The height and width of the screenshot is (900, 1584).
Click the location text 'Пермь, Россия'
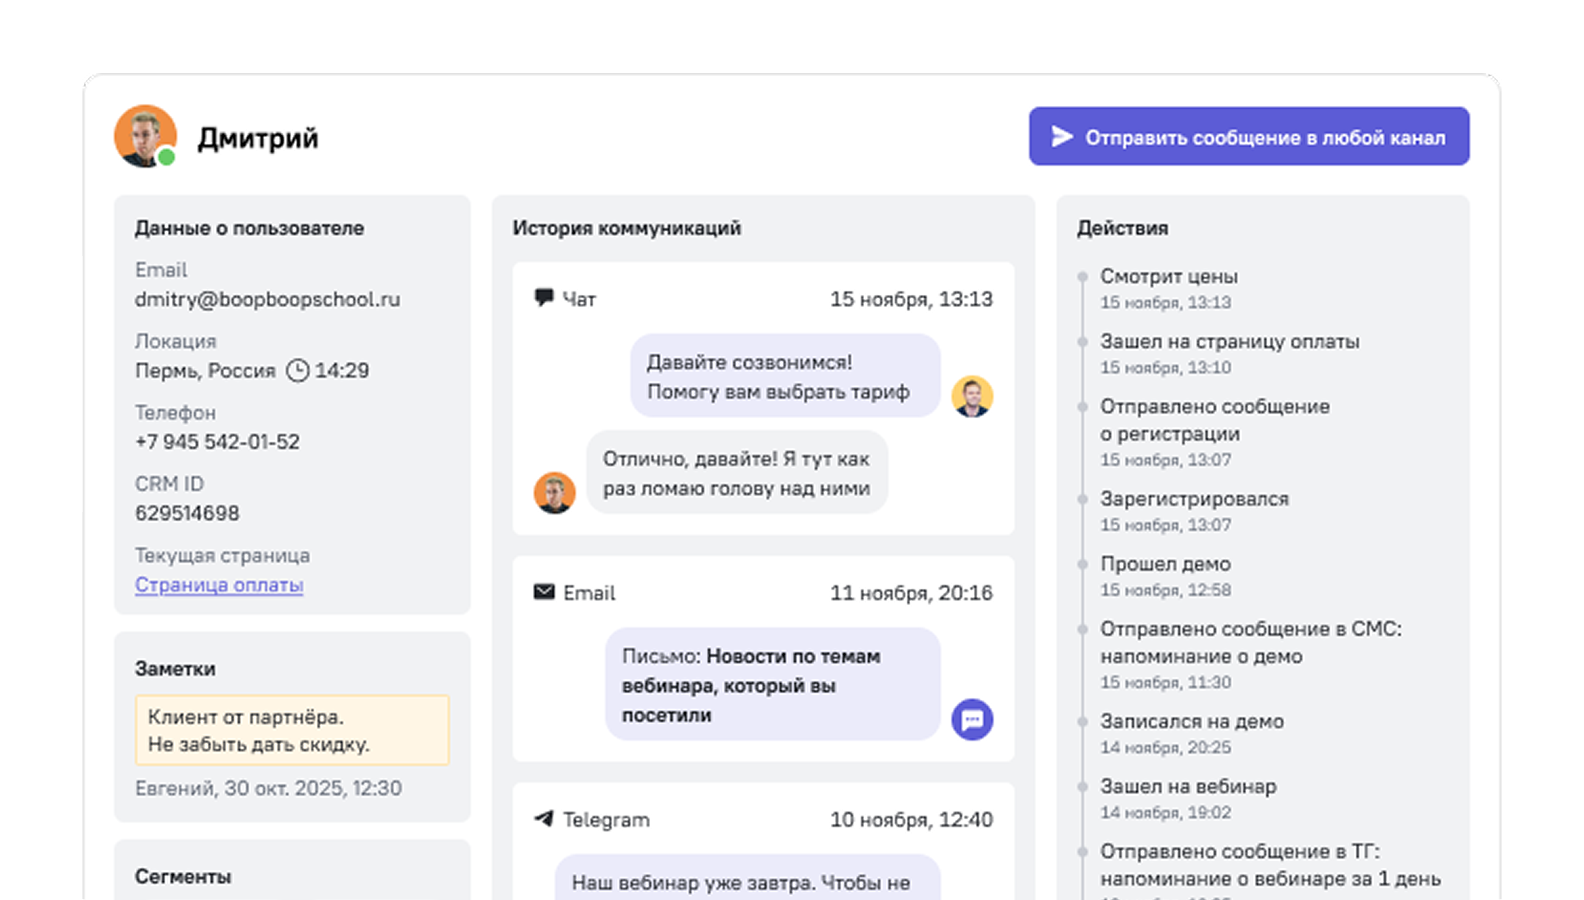(x=205, y=371)
